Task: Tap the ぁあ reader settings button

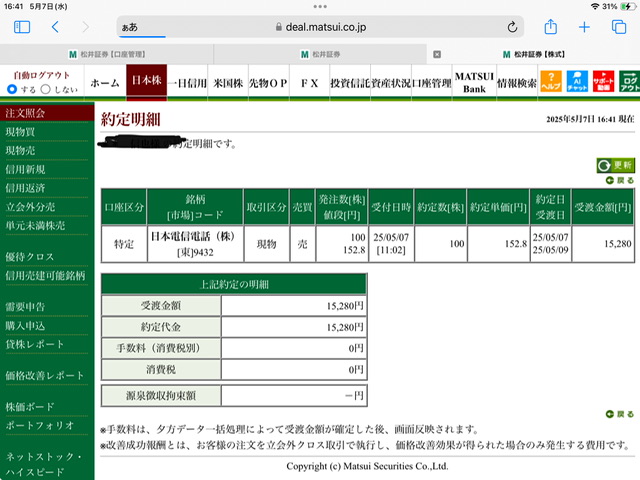Action: click(130, 27)
